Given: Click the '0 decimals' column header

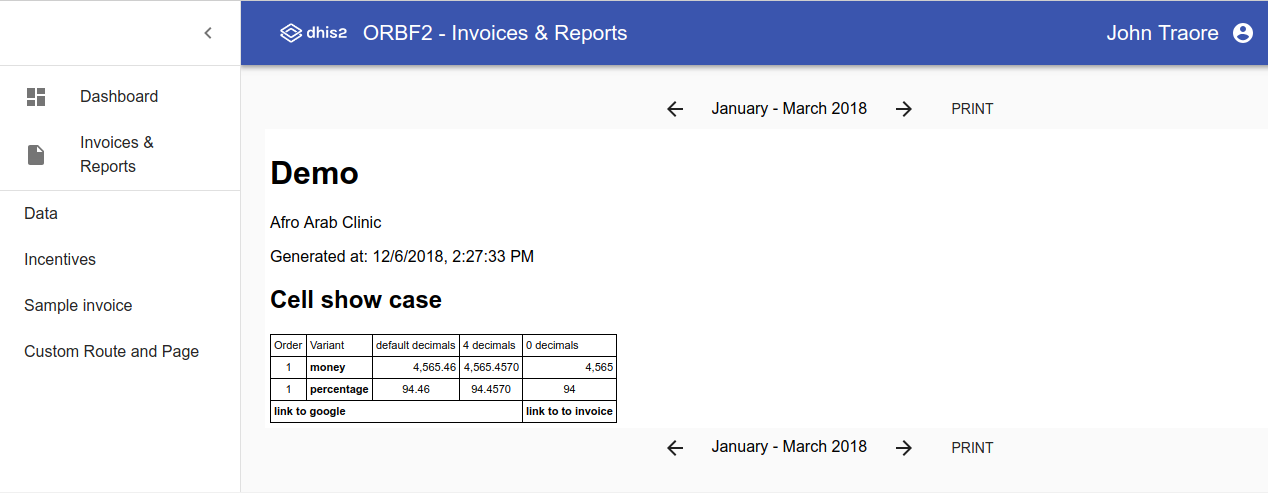Looking at the screenshot, I should tap(569, 345).
